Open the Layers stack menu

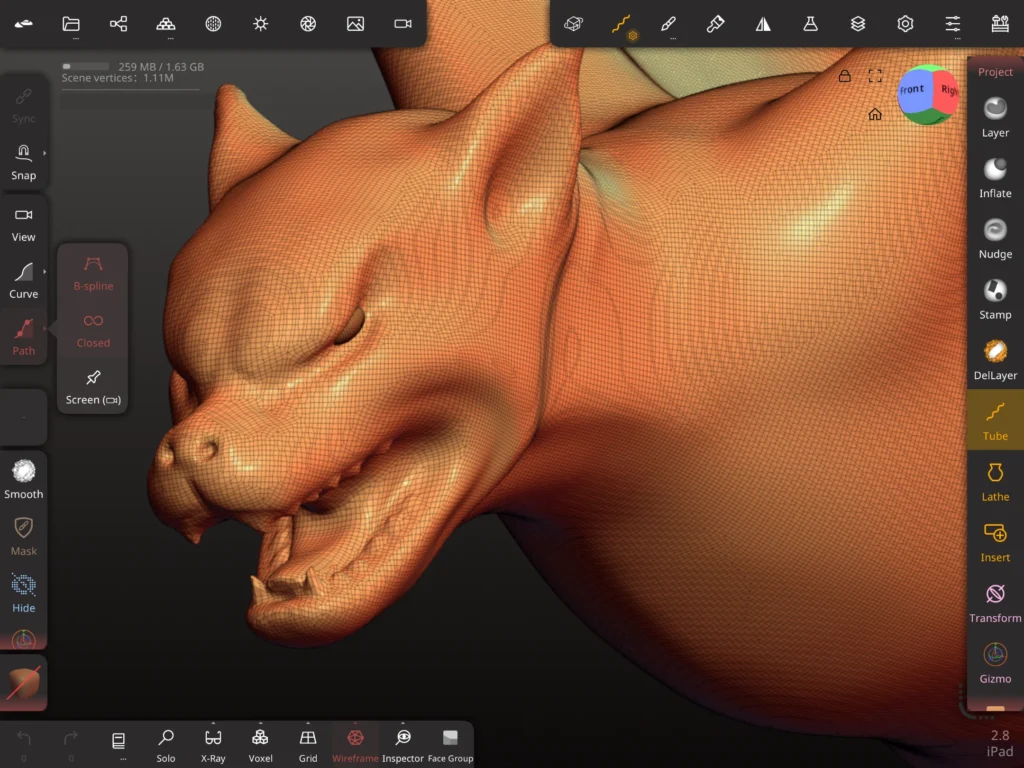(857, 24)
